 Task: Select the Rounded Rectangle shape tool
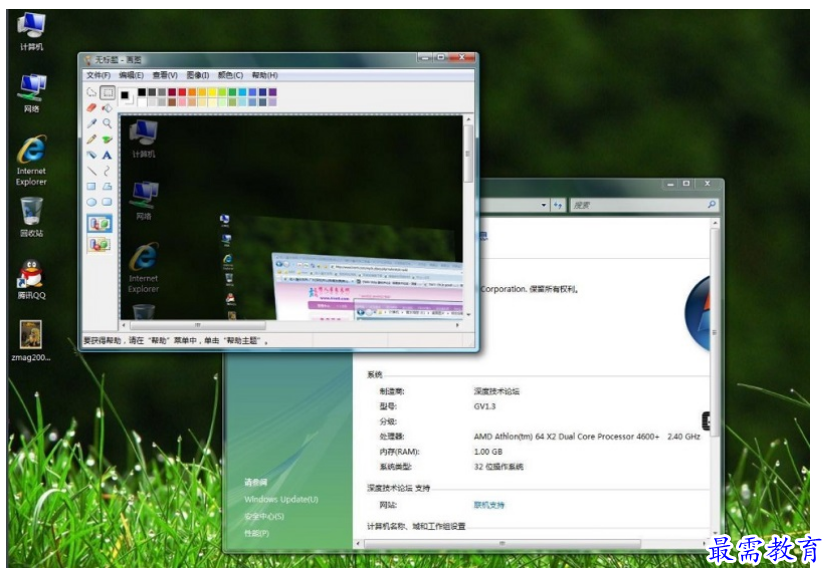point(107,202)
